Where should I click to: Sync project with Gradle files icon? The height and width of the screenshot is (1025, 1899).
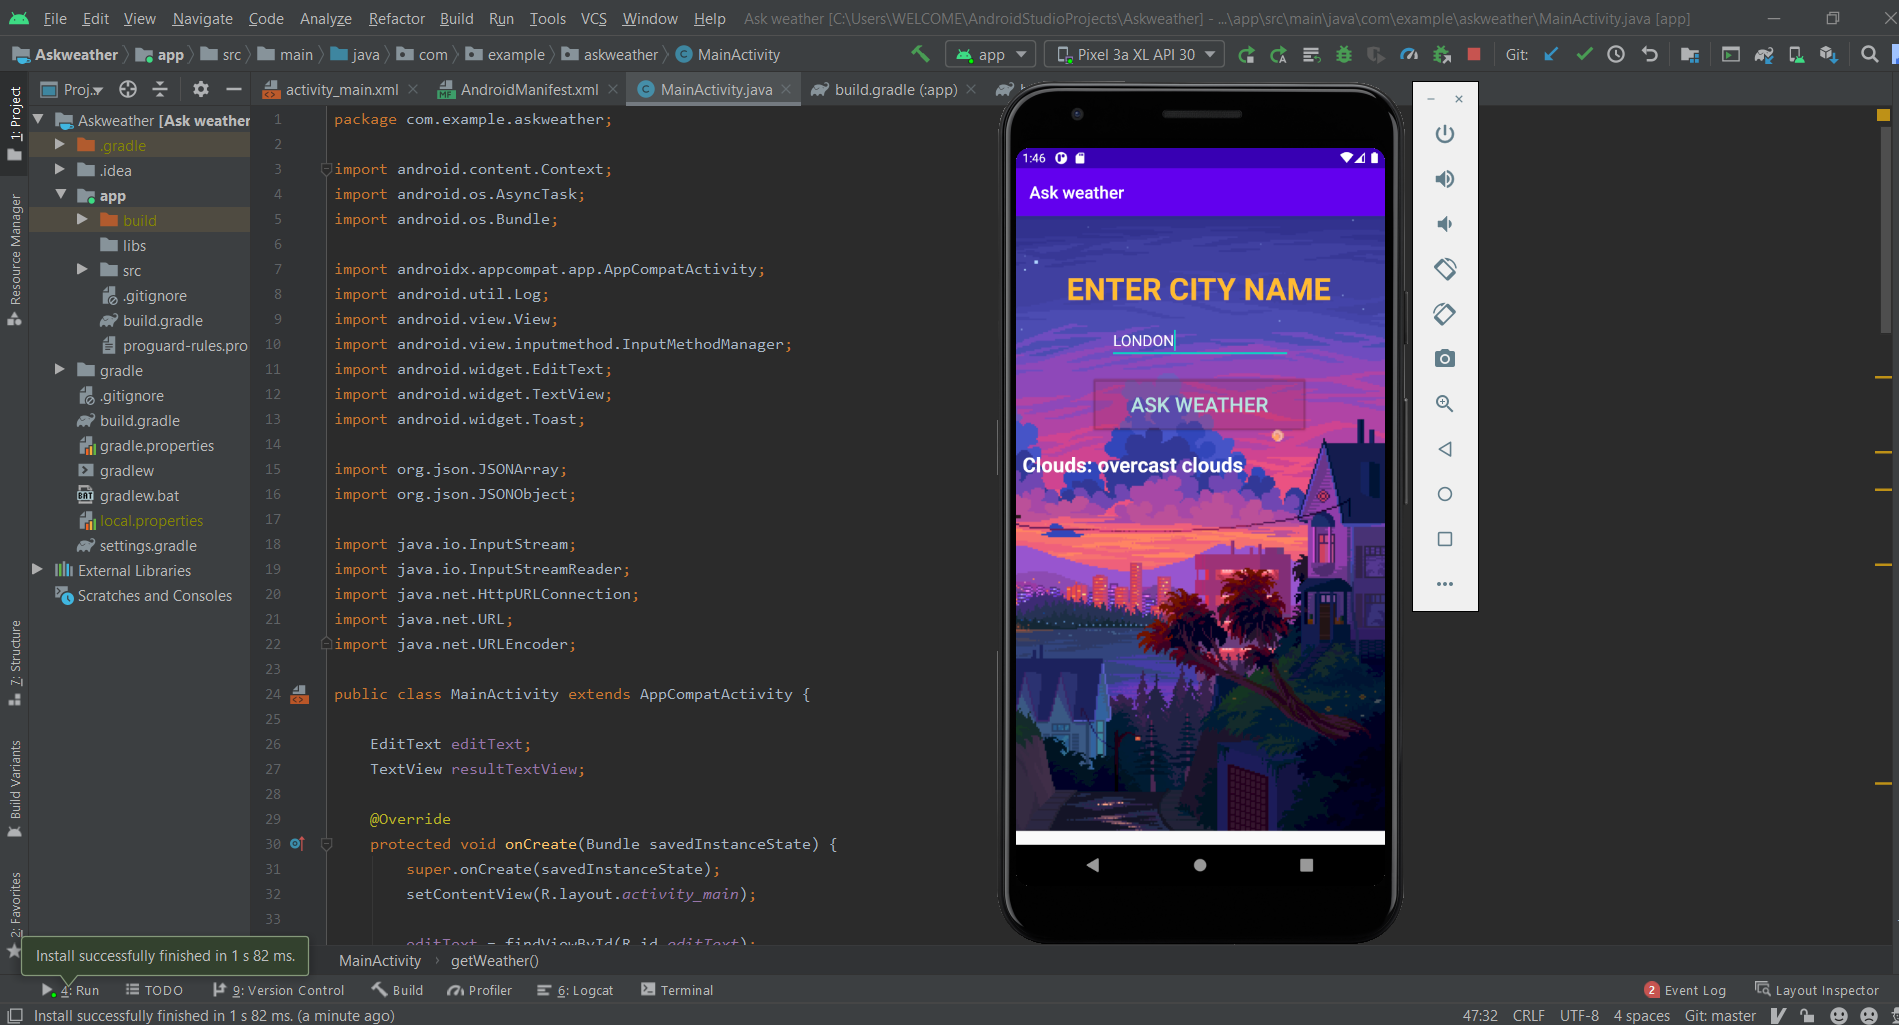coord(1764,55)
